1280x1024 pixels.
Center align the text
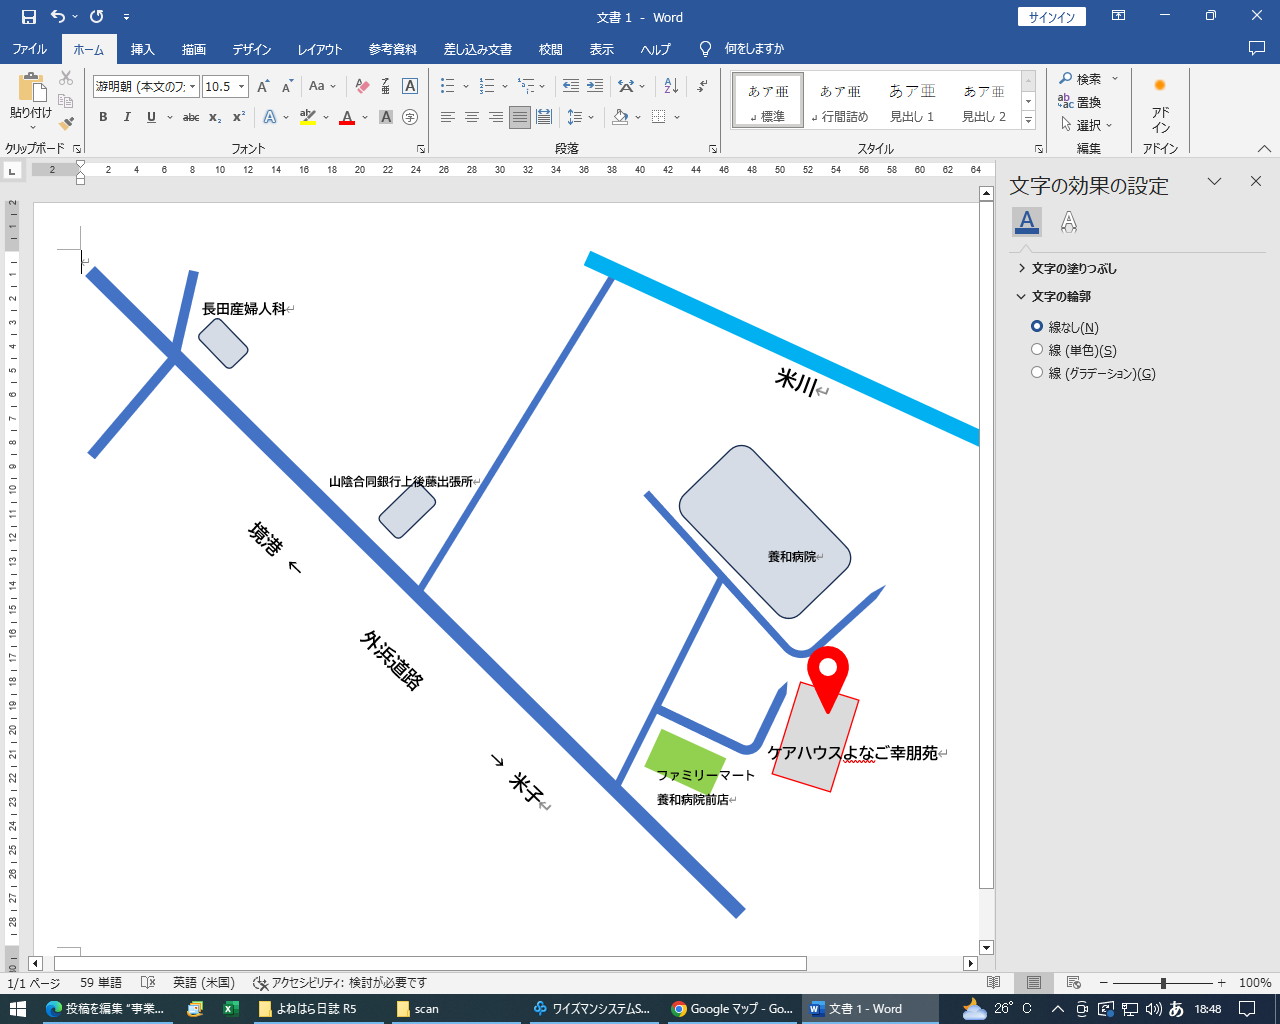tap(472, 117)
